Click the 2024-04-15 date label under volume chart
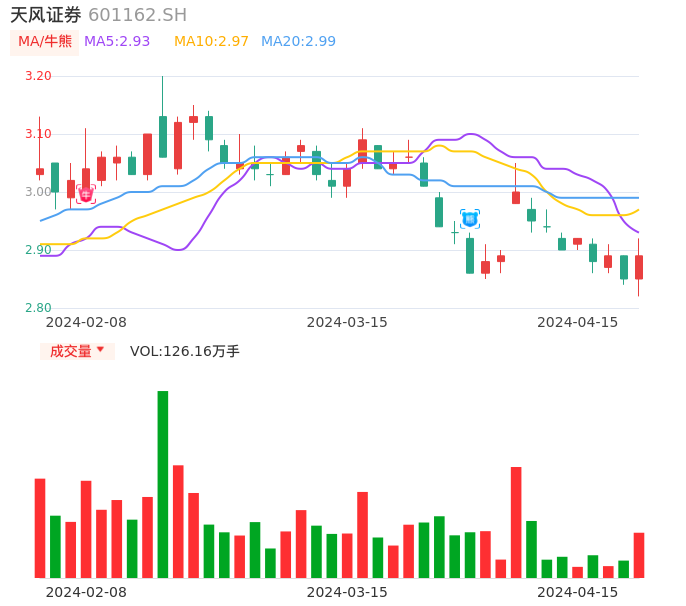 coord(578,592)
